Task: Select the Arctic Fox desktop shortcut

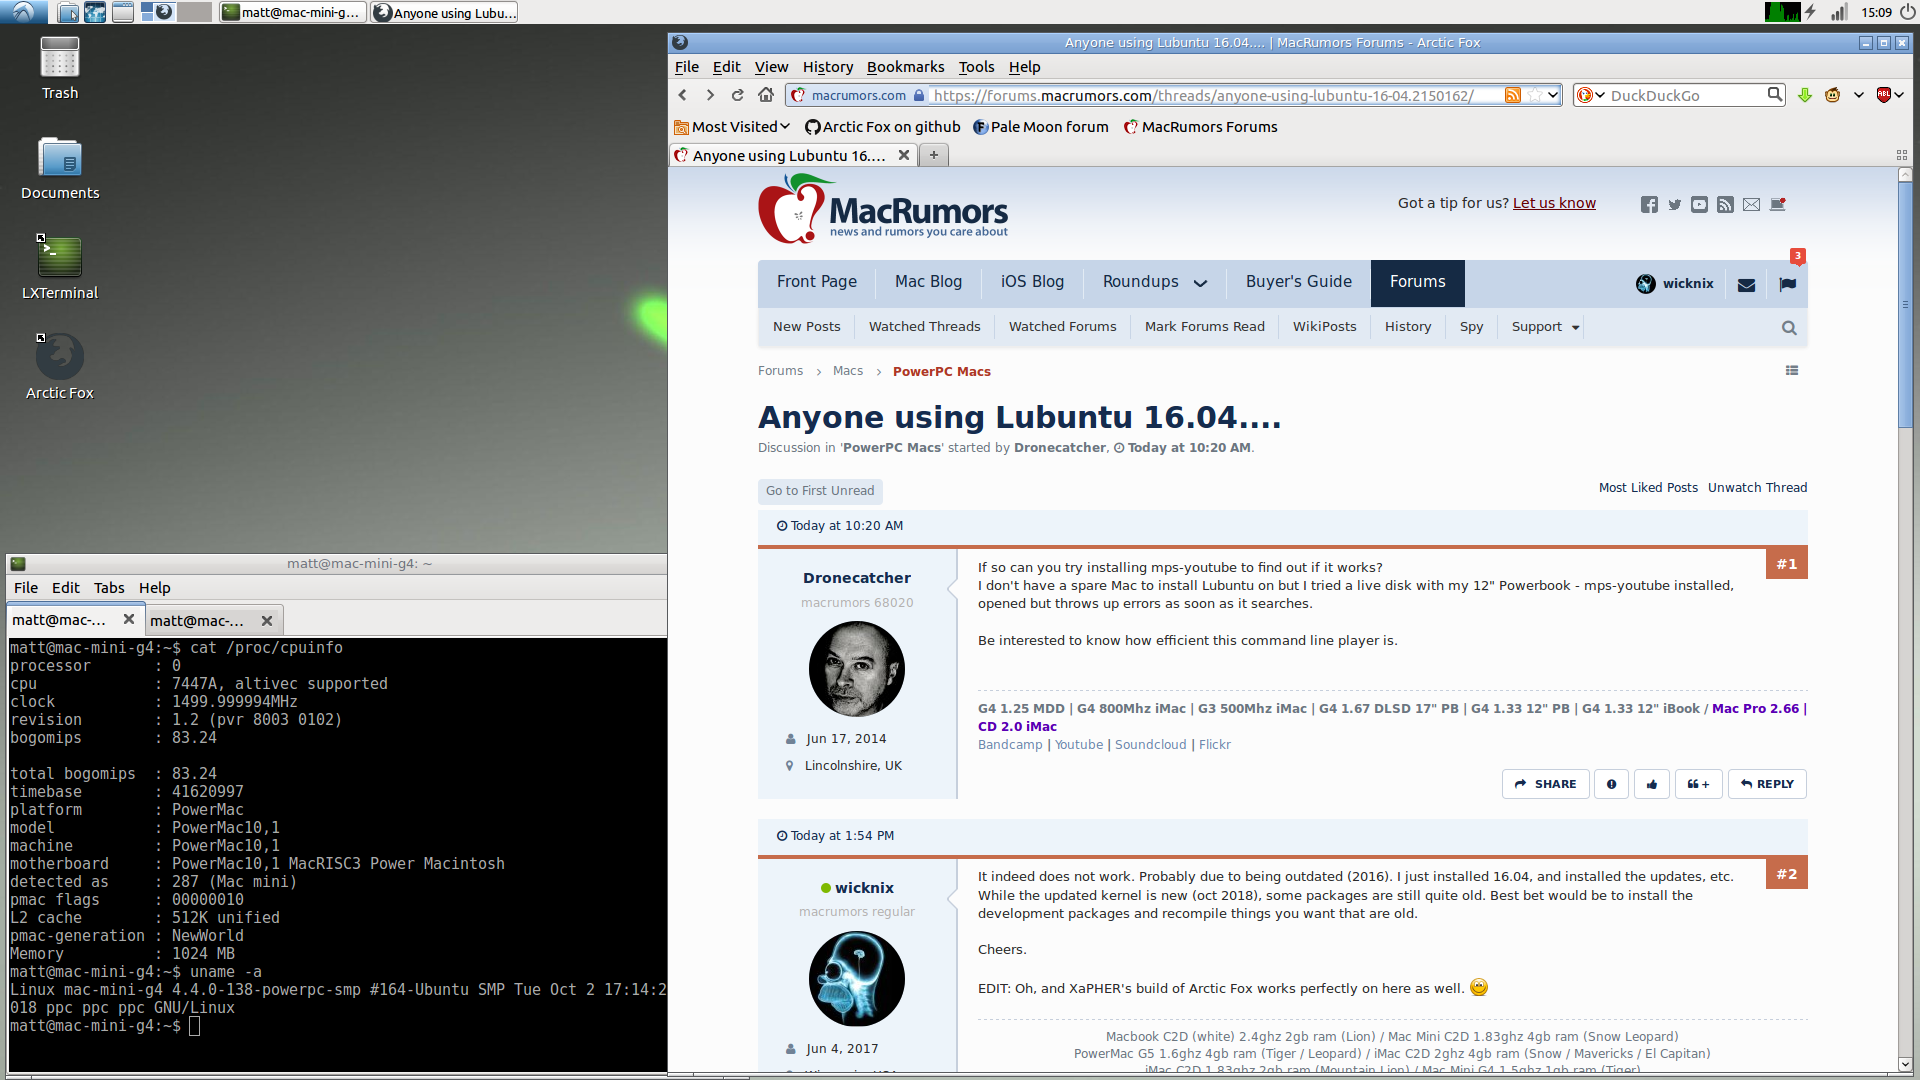Action: pos(60,368)
